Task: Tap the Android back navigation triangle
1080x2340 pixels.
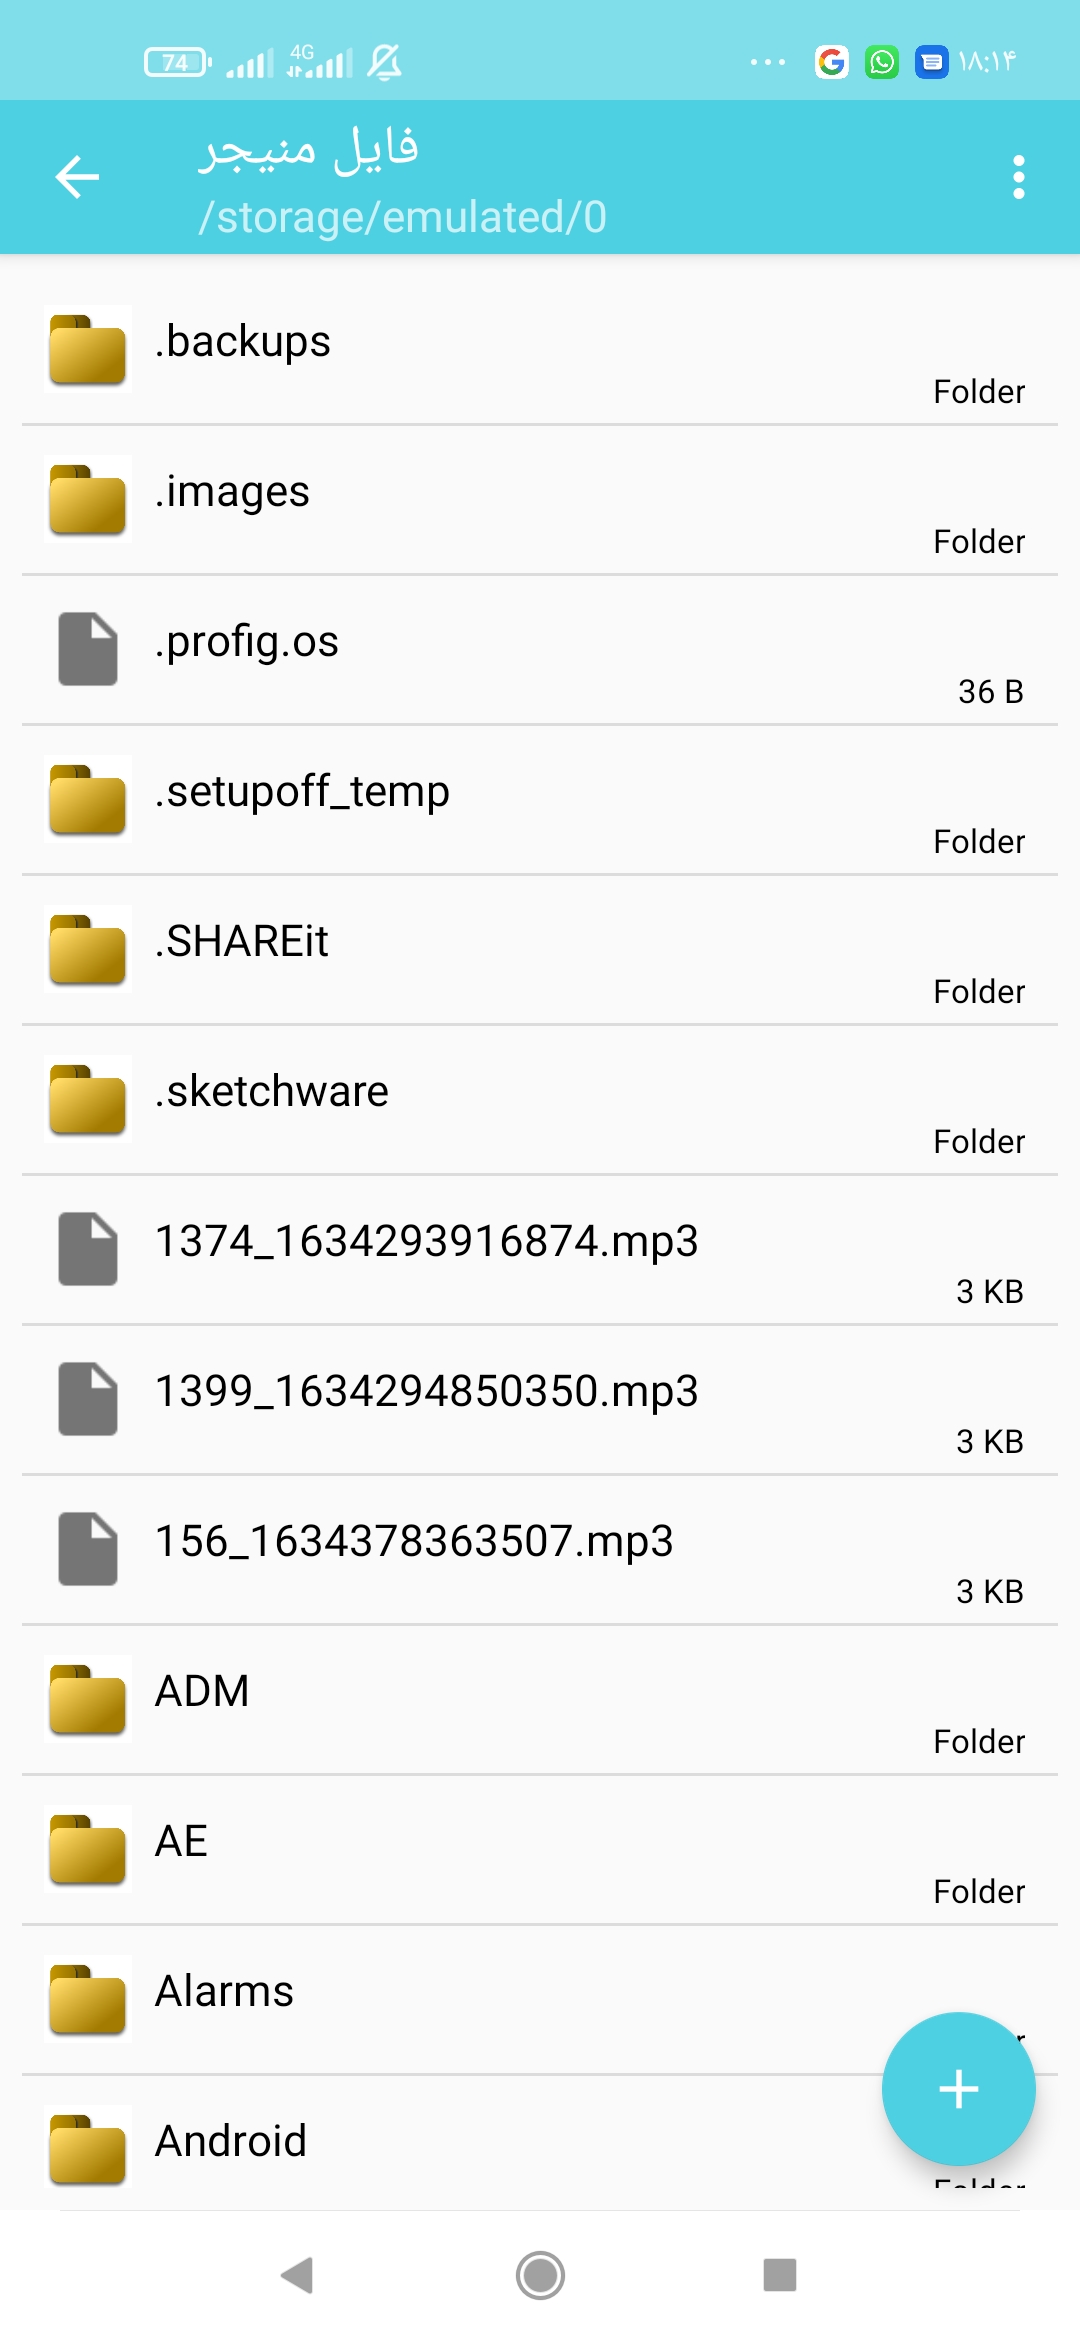Action: 298,2275
